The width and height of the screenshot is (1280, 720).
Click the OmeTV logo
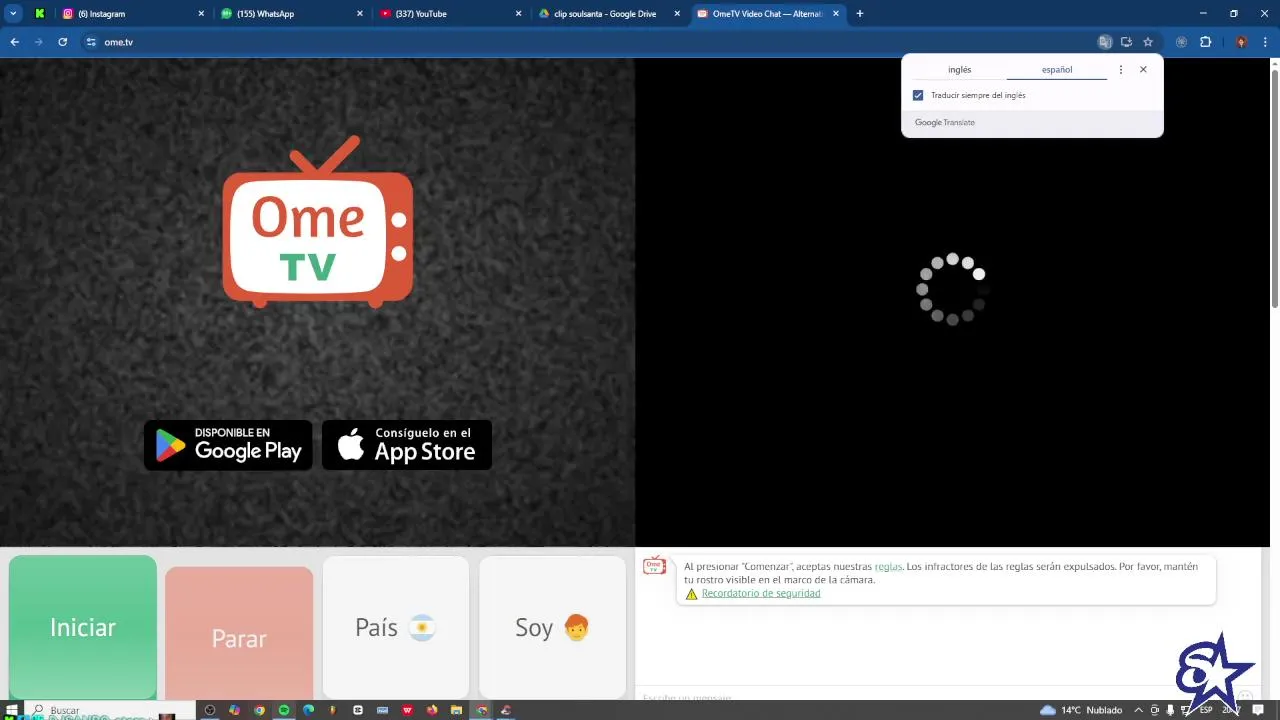[x=317, y=221]
